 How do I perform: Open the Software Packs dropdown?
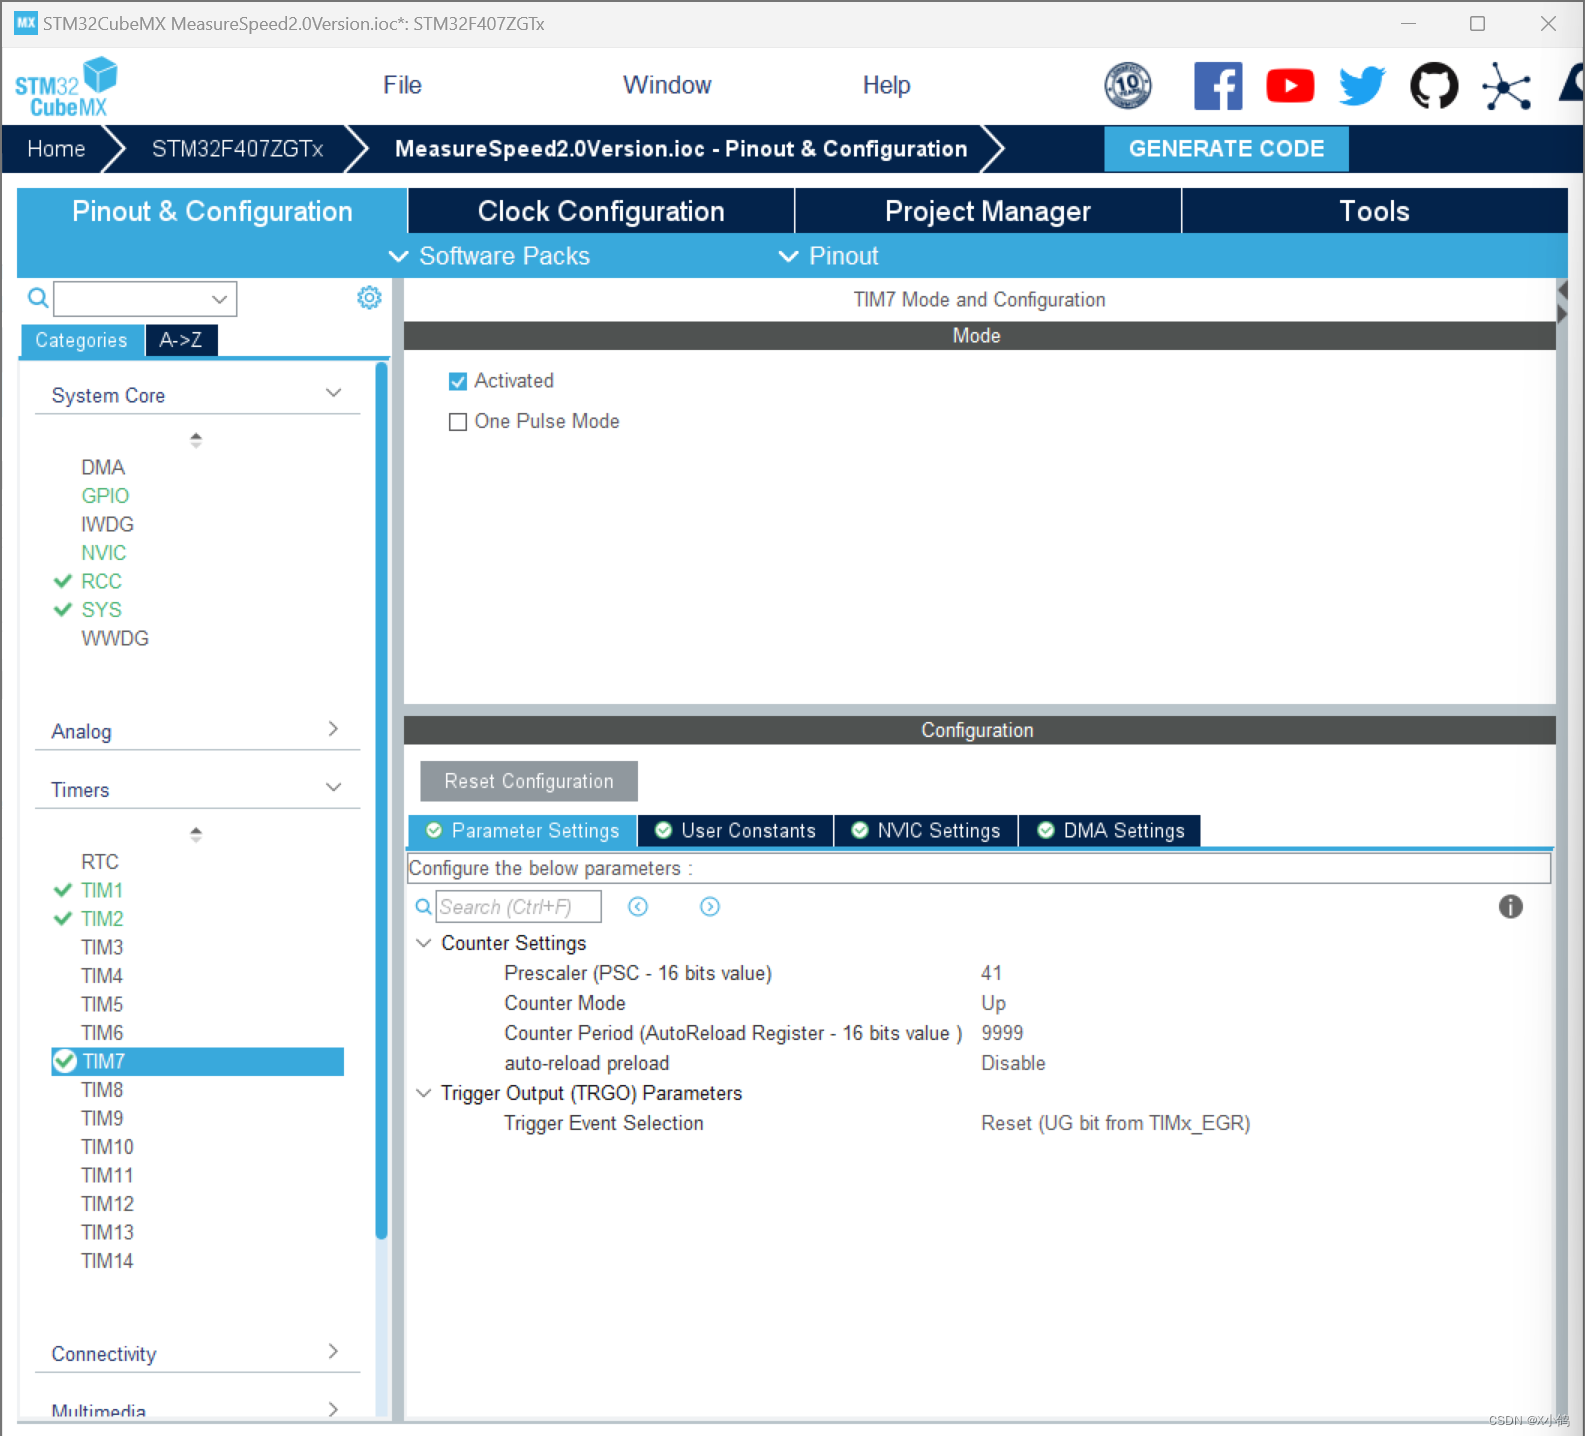point(490,256)
